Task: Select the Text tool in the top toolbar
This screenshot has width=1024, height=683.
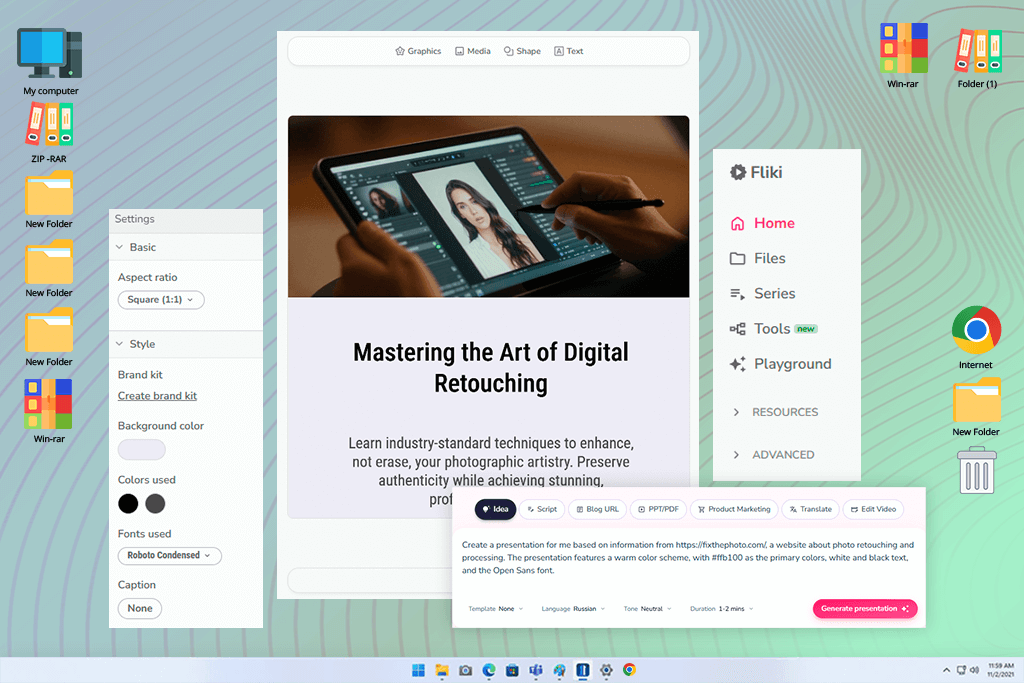Action: click(x=568, y=51)
